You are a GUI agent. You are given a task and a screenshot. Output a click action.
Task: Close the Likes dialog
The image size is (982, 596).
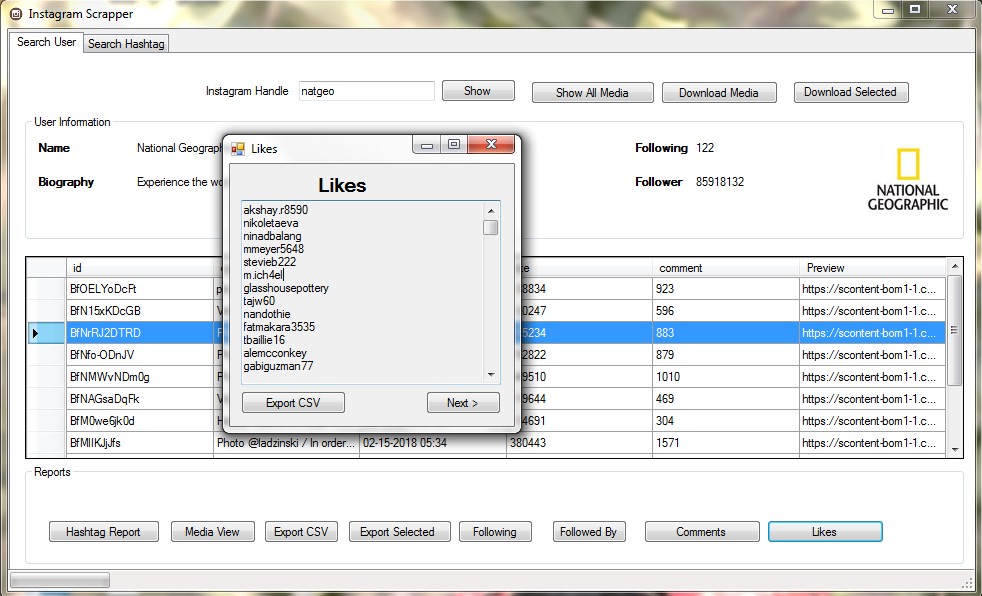(491, 145)
